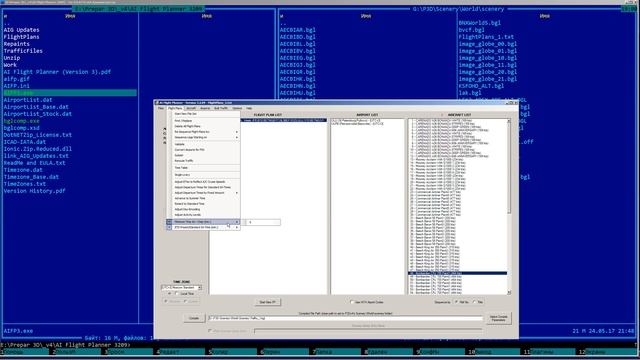Toggle the Use IATA Airport Codes checkbox
The height and width of the screenshot is (360, 640).
pos(352,302)
